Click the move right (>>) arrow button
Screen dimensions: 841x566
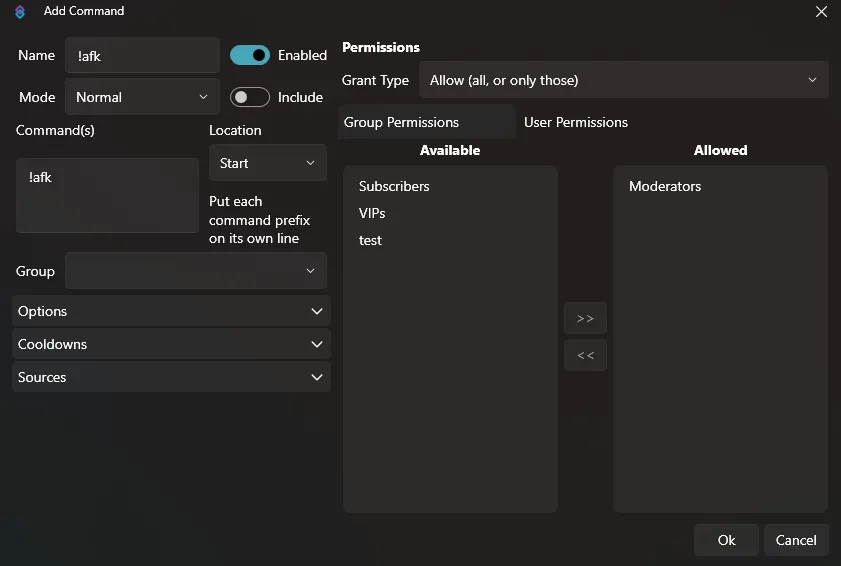tap(585, 318)
